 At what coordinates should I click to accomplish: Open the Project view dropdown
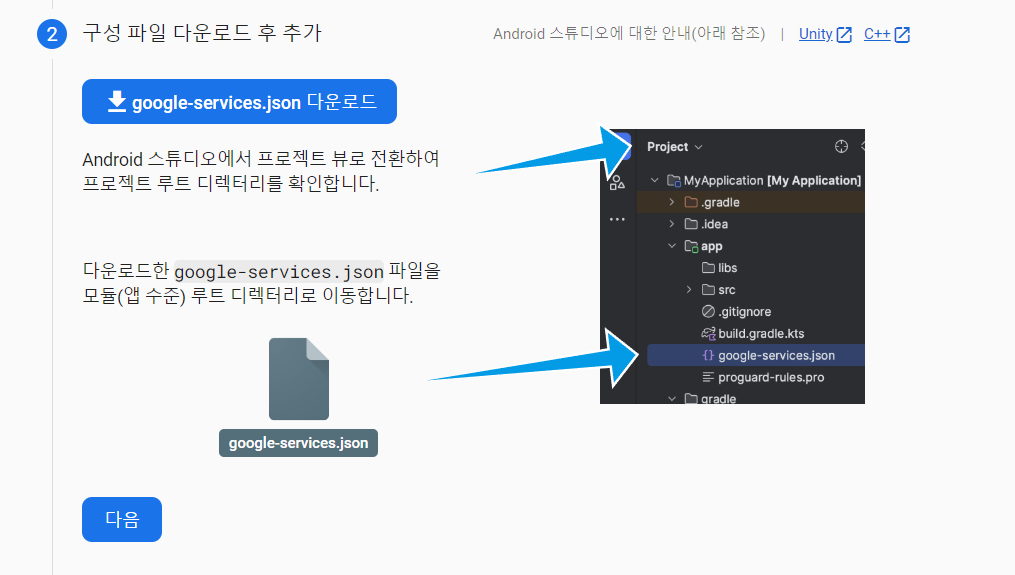click(675, 147)
